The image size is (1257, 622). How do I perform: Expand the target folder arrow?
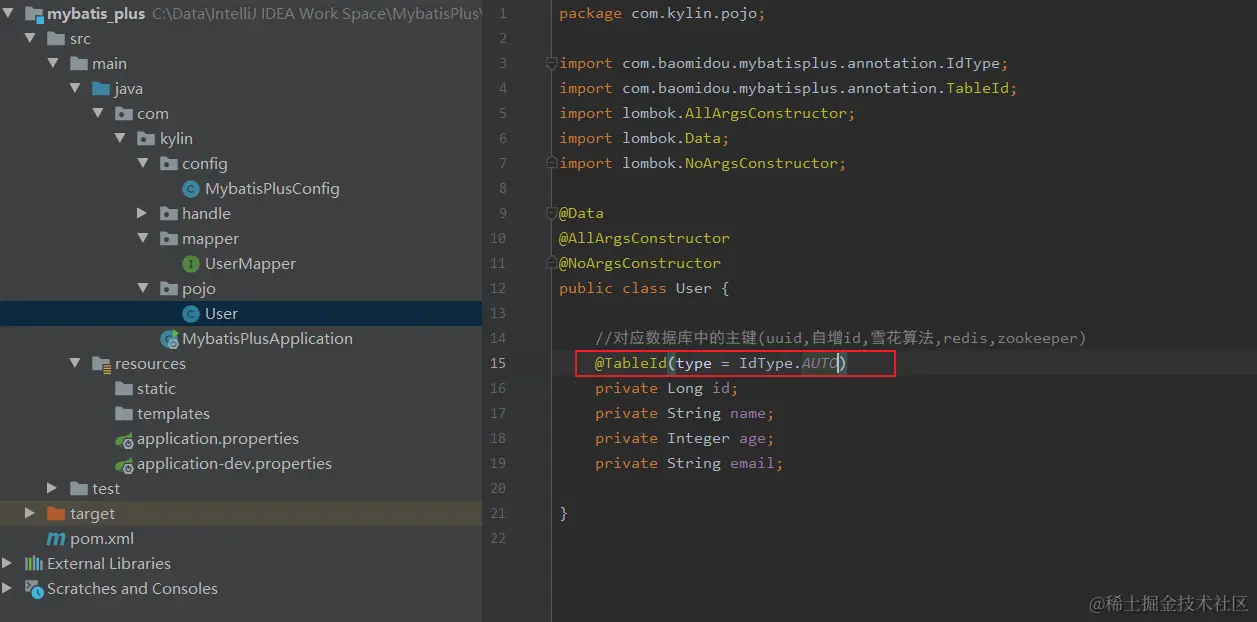(30, 514)
